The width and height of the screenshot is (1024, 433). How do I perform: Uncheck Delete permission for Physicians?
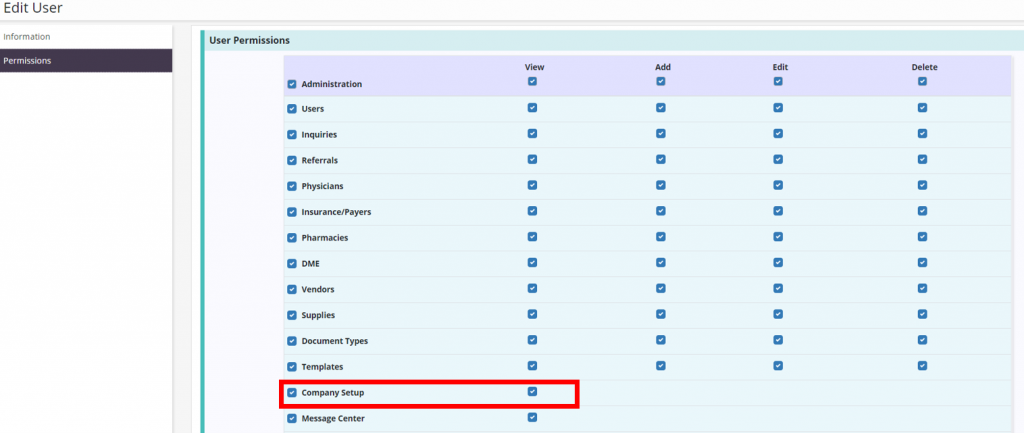click(922, 185)
